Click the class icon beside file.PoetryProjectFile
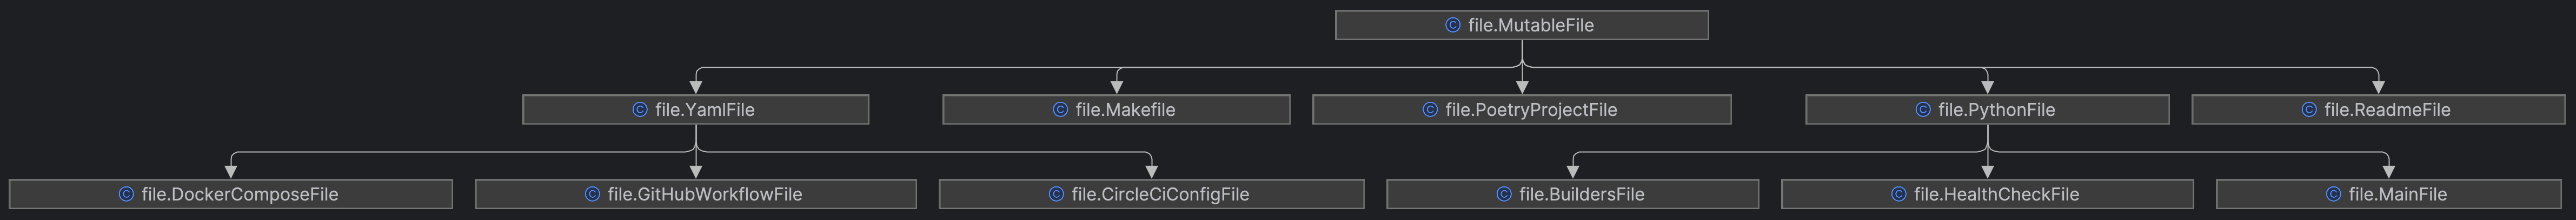The height and width of the screenshot is (220, 2576). (x=1430, y=110)
